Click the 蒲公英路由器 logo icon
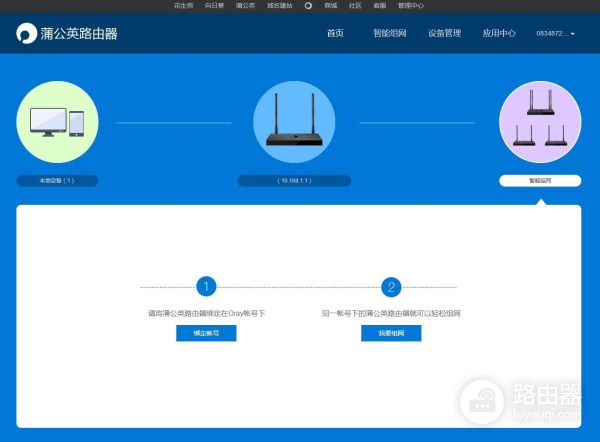 [x=26, y=33]
